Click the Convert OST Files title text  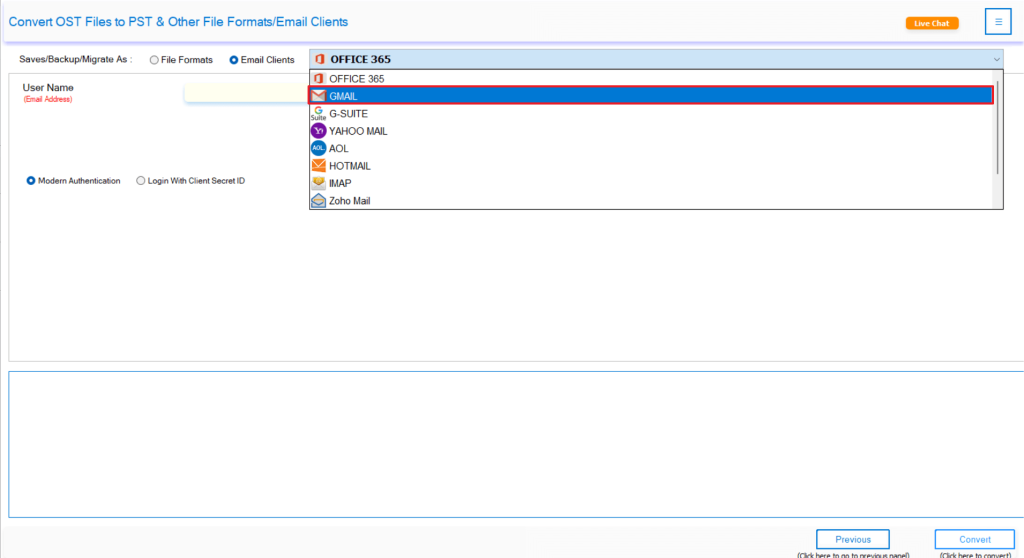(x=178, y=22)
